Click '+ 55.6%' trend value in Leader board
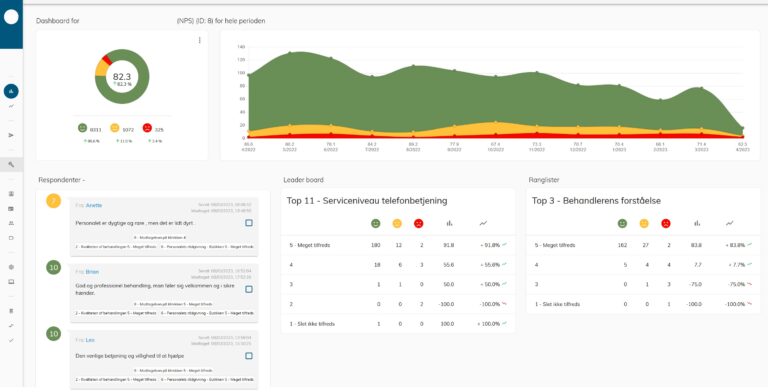768x392 pixels. coord(489,265)
